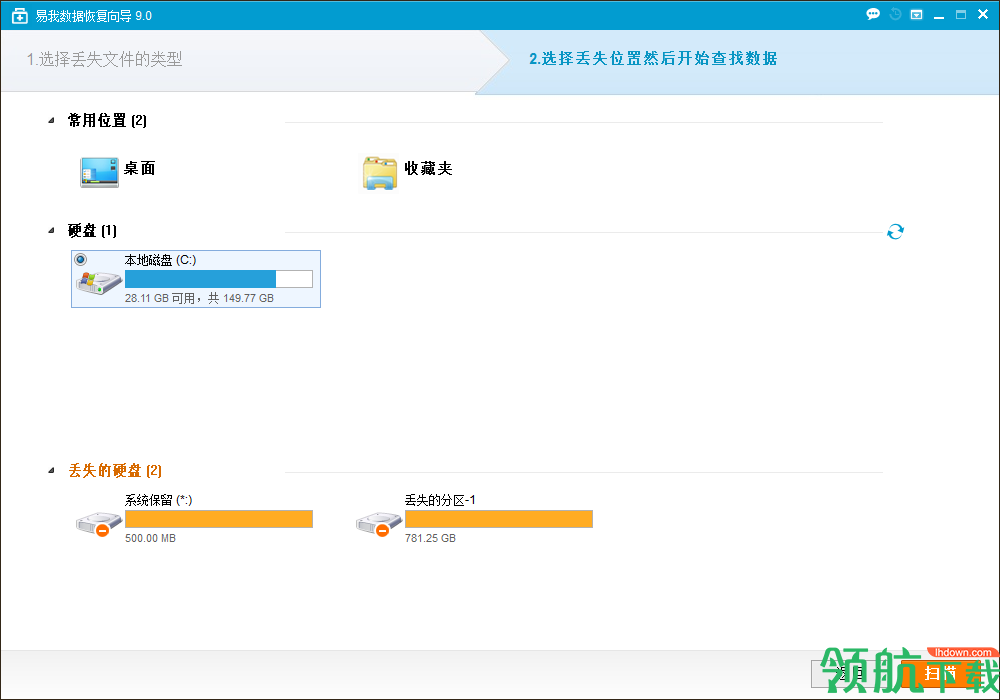
Task: Minimize the recovery wizard window
Action: [939, 15]
